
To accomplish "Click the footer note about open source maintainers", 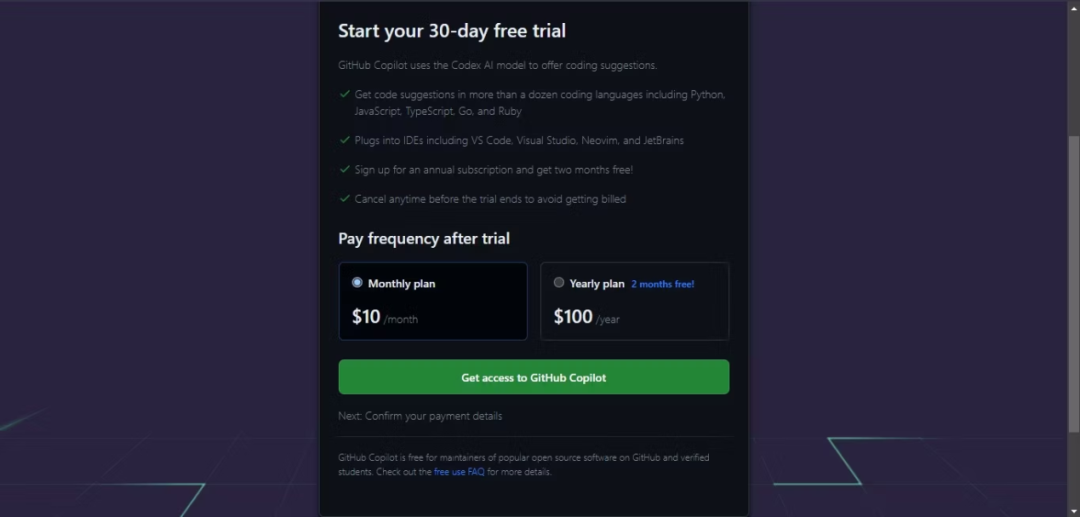I will 523,458.
